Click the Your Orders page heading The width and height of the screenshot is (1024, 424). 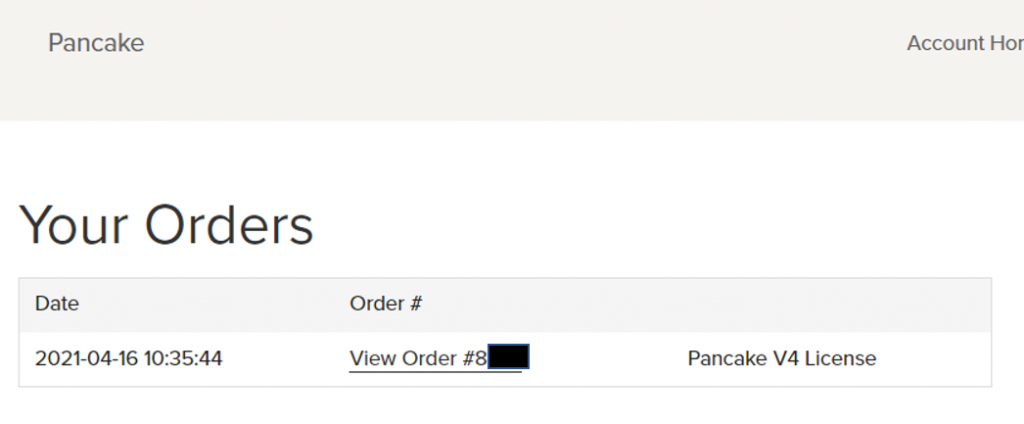tap(166, 225)
